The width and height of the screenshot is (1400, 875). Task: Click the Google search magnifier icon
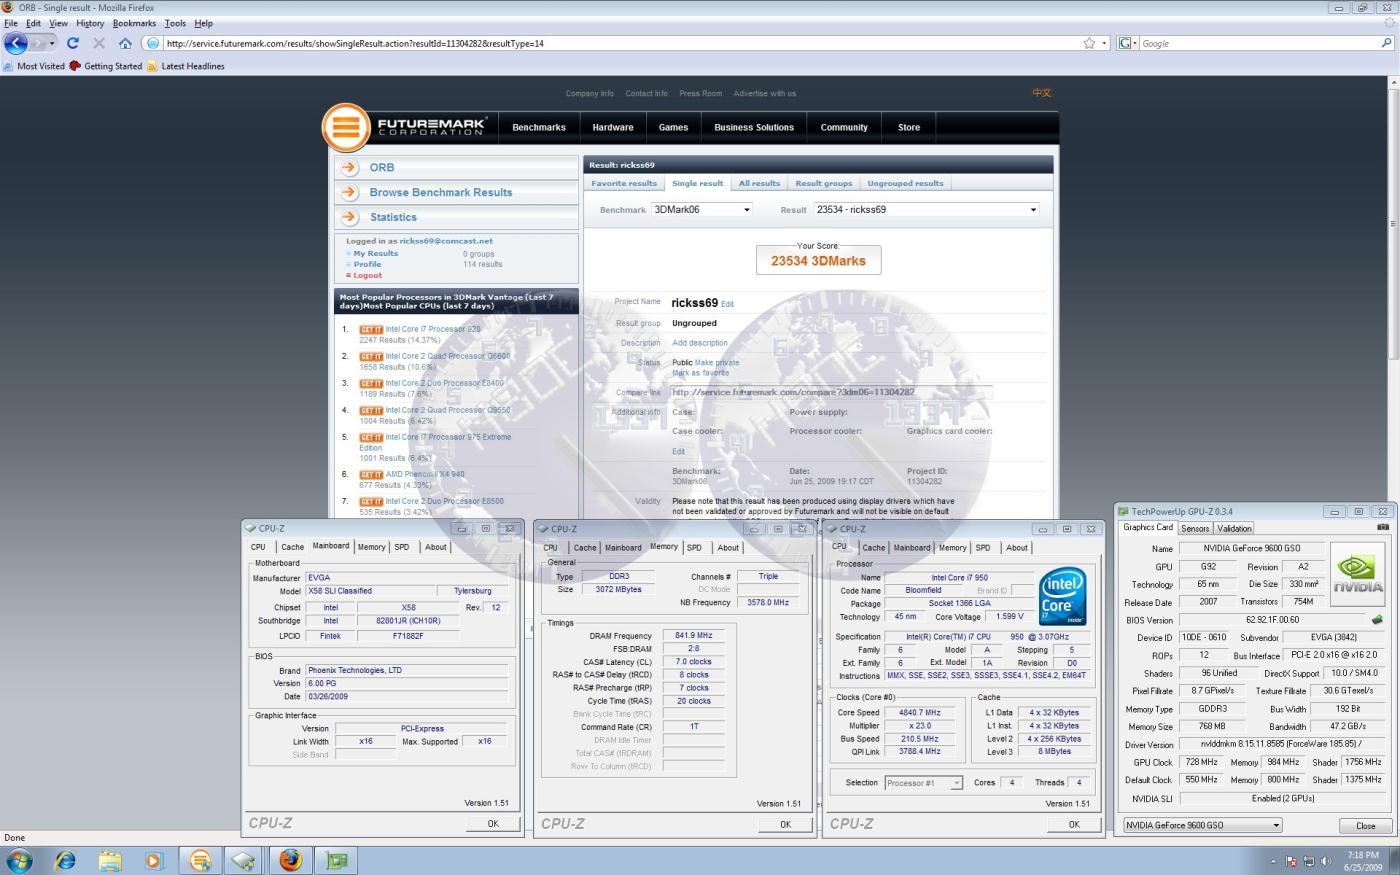coord(1386,43)
